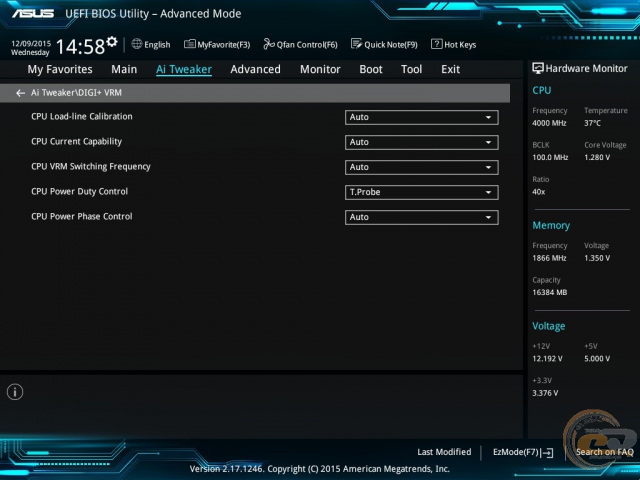Select CPU Power Phase Control label

[82, 216]
